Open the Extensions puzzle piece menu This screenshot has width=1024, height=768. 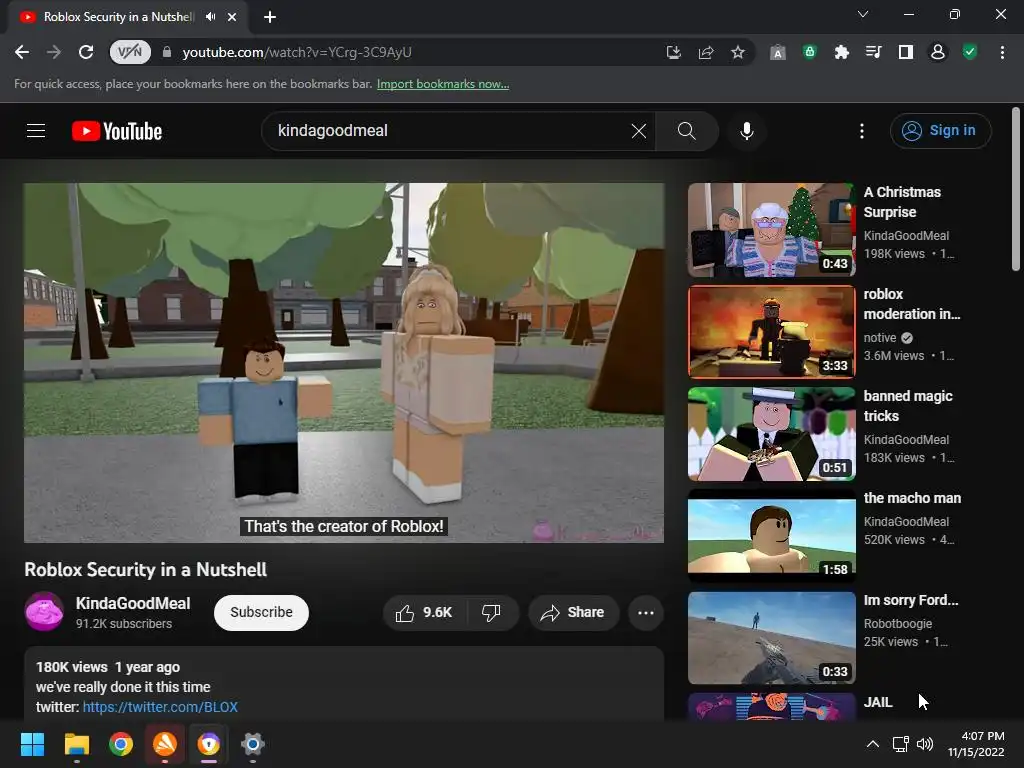[x=842, y=52]
